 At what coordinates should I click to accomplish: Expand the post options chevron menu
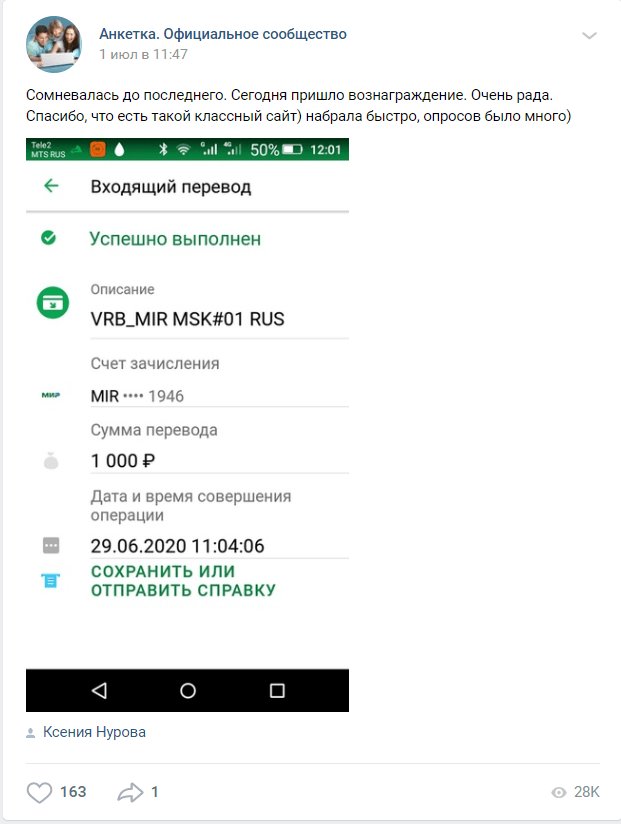[589, 36]
